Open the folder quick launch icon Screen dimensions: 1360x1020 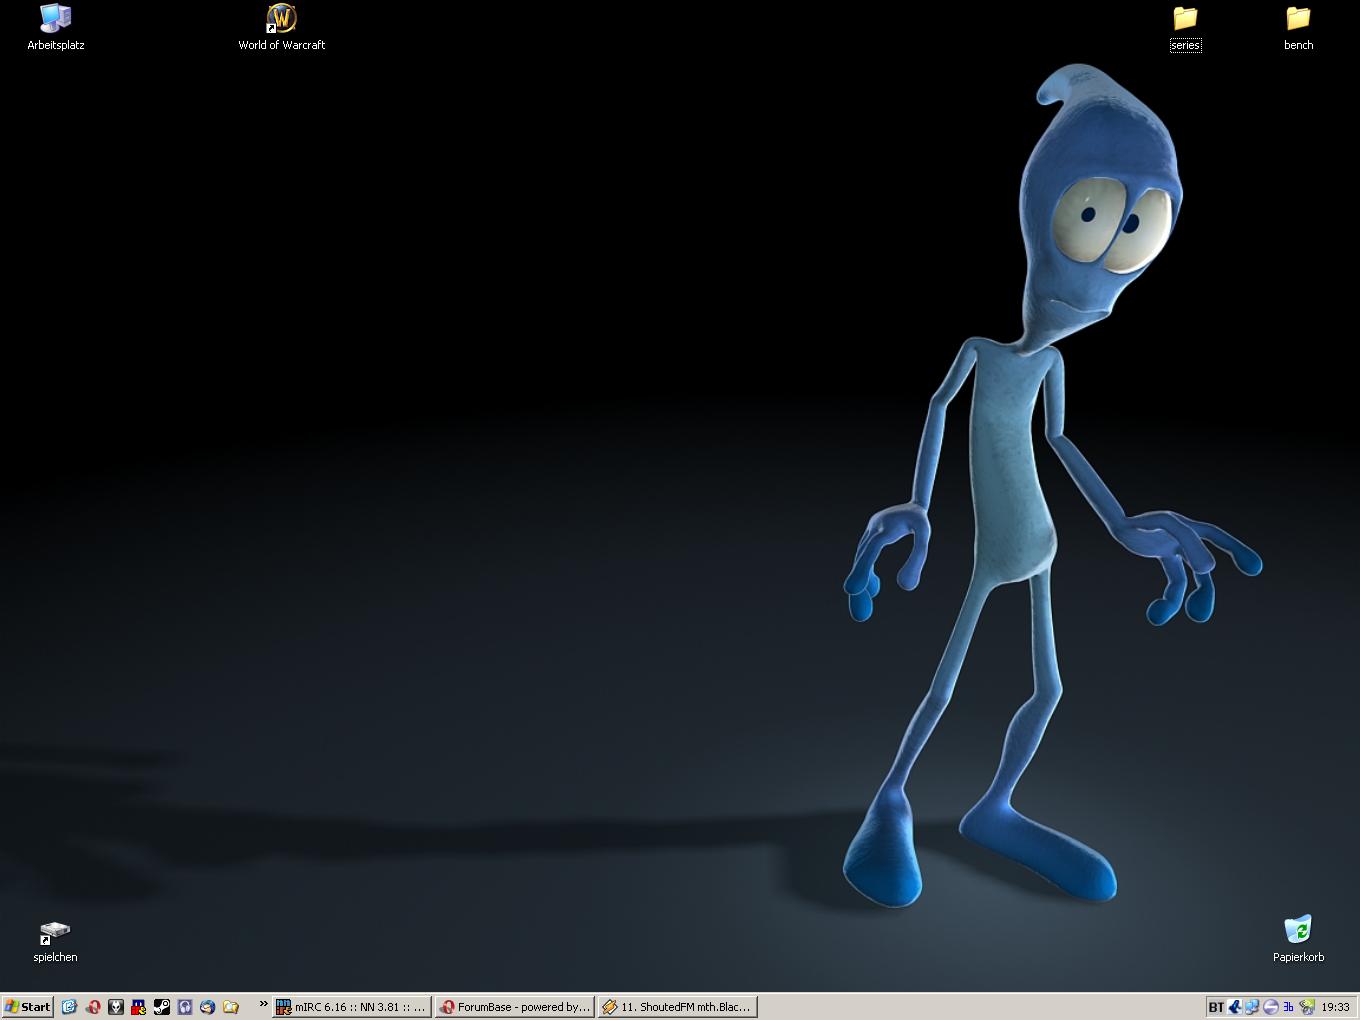230,1007
